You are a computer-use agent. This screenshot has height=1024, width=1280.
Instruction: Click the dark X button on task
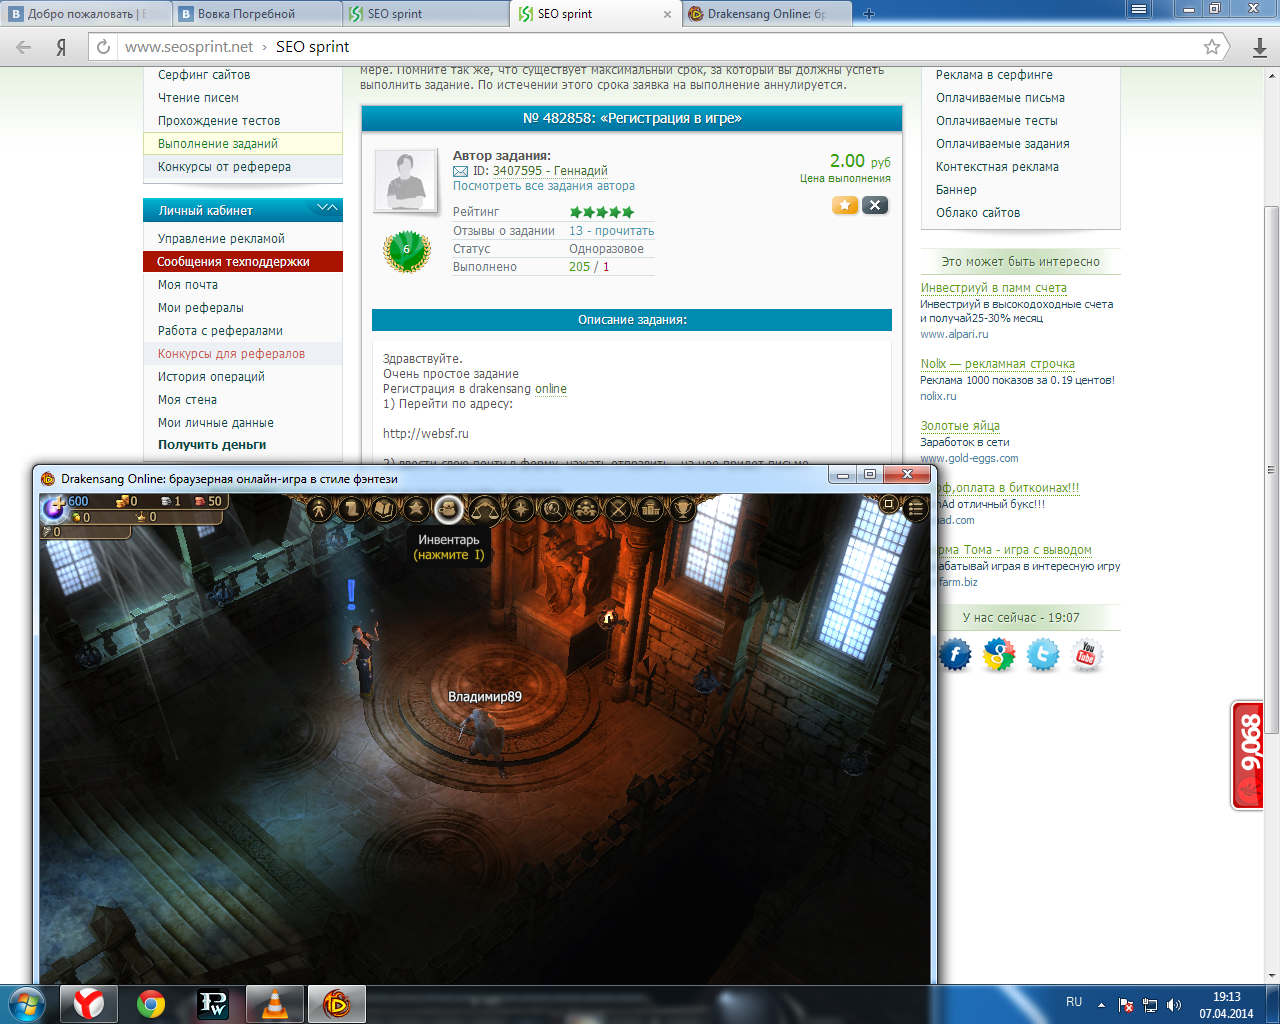875,205
